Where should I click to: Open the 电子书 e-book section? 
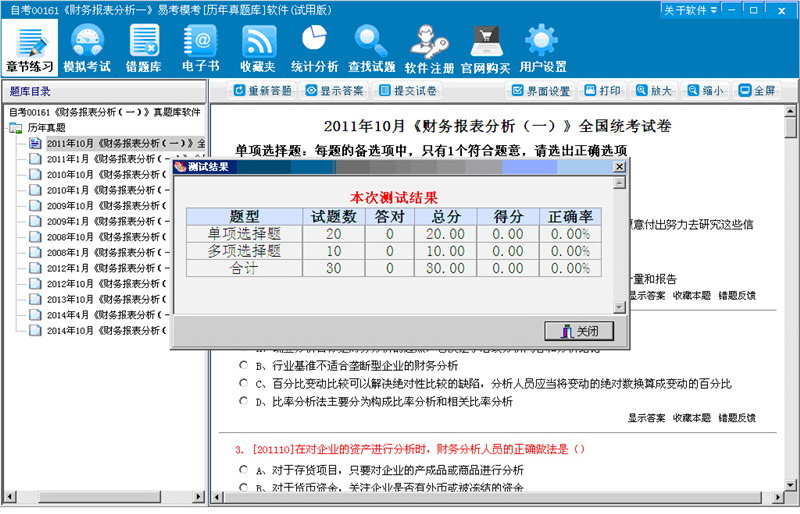click(201, 48)
